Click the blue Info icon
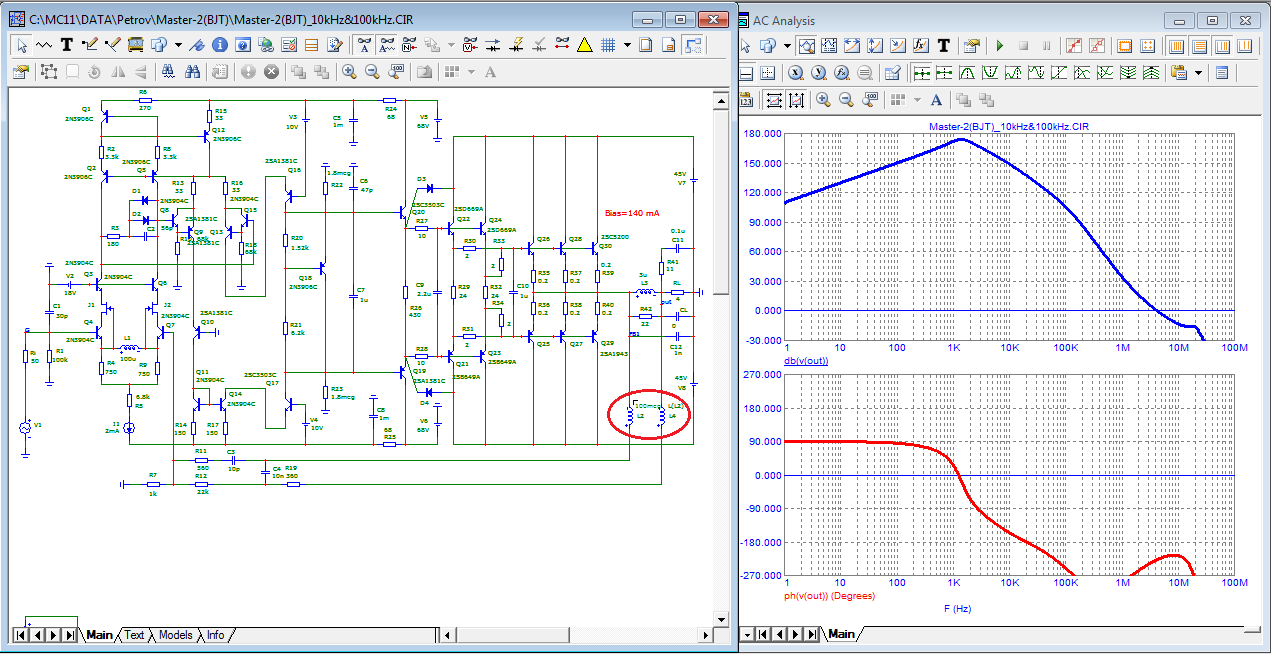 [x=218, y=45]
